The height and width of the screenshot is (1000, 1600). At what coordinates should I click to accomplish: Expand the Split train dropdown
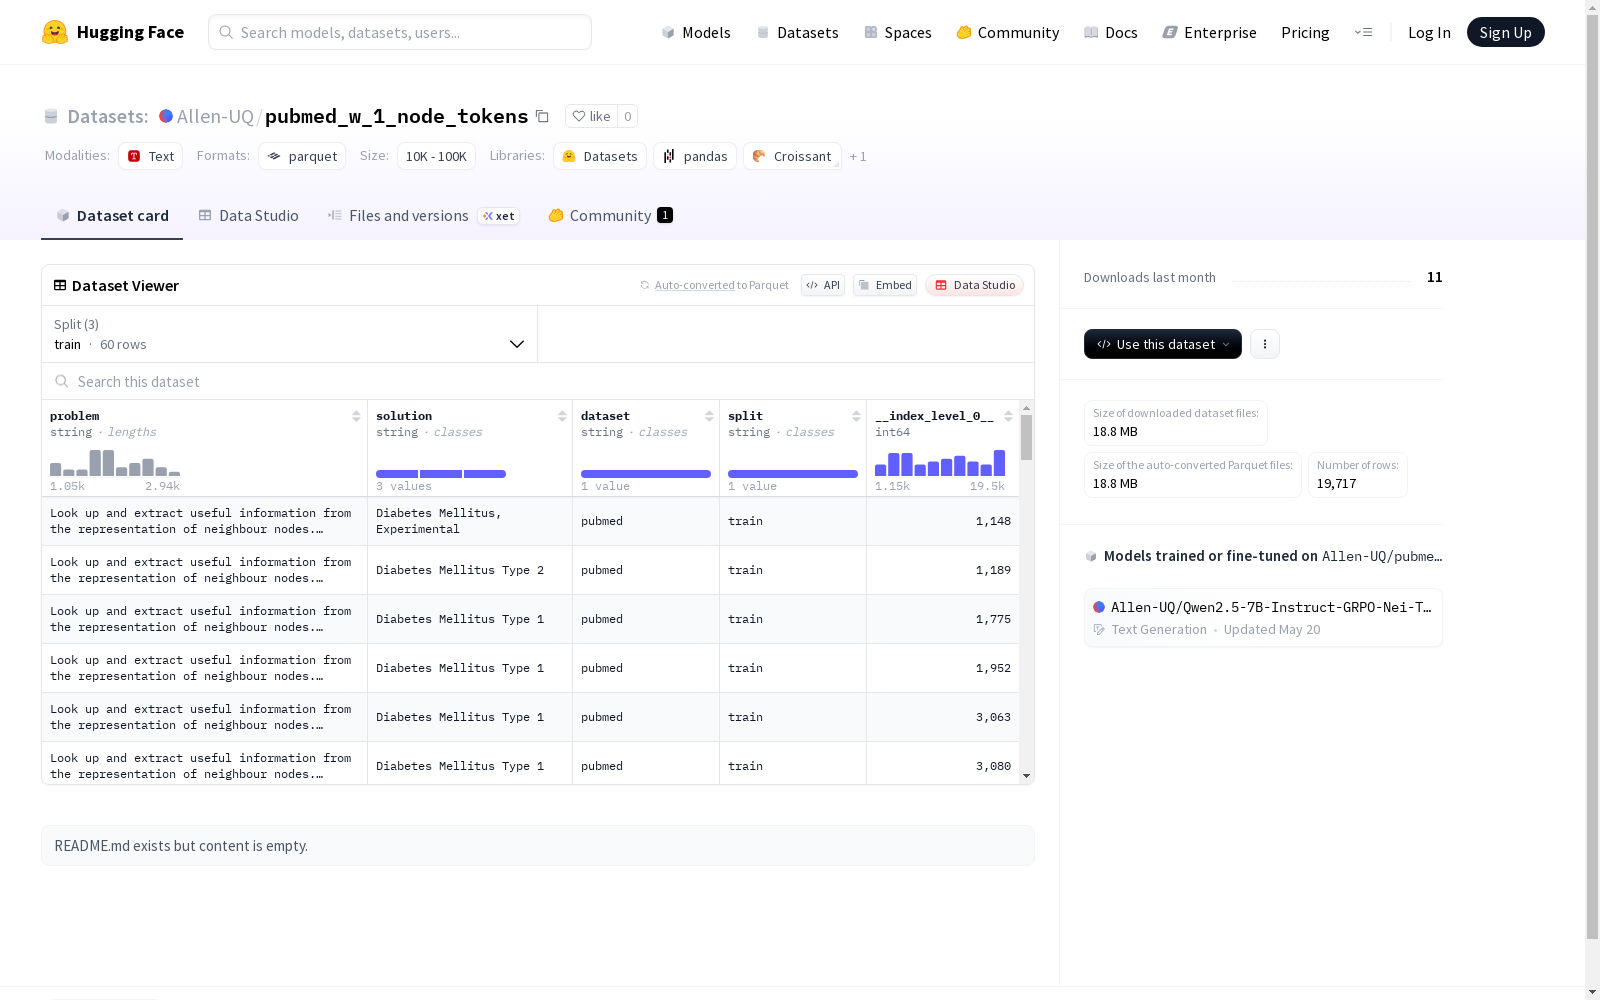[x=290, y=334]
